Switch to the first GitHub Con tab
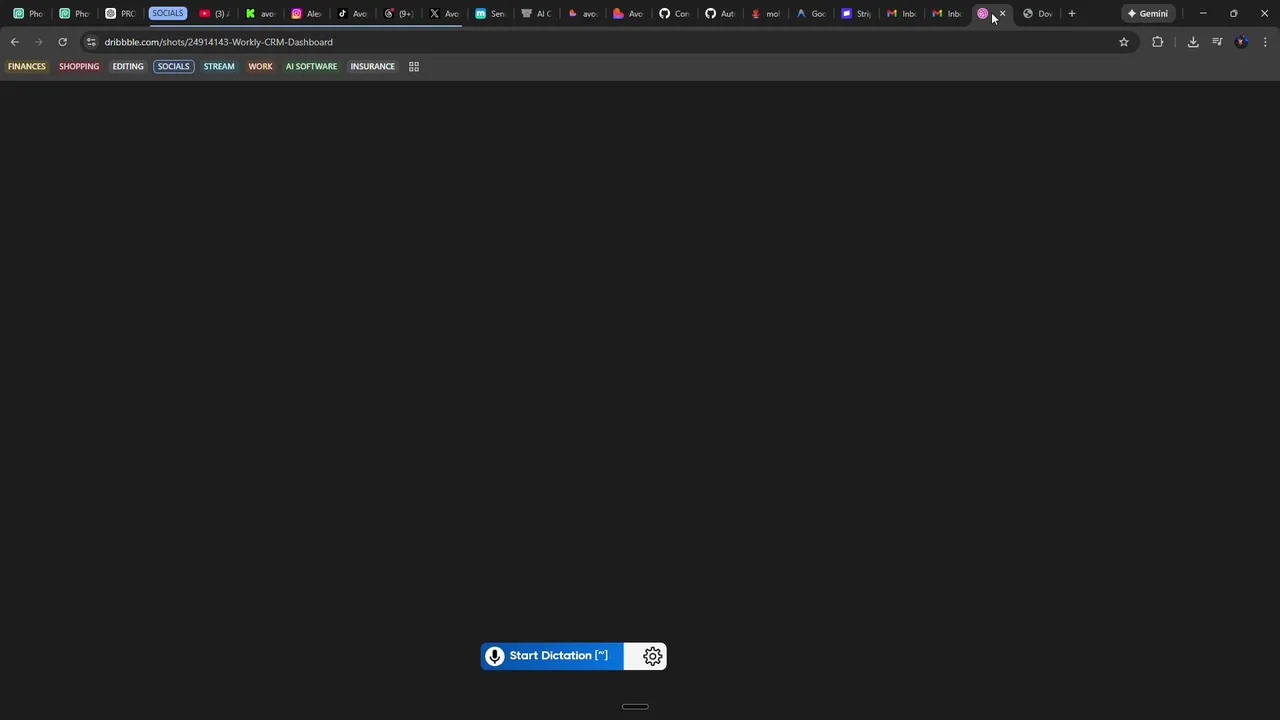Screen dimensions: 1280x720 tap(673, 13)
